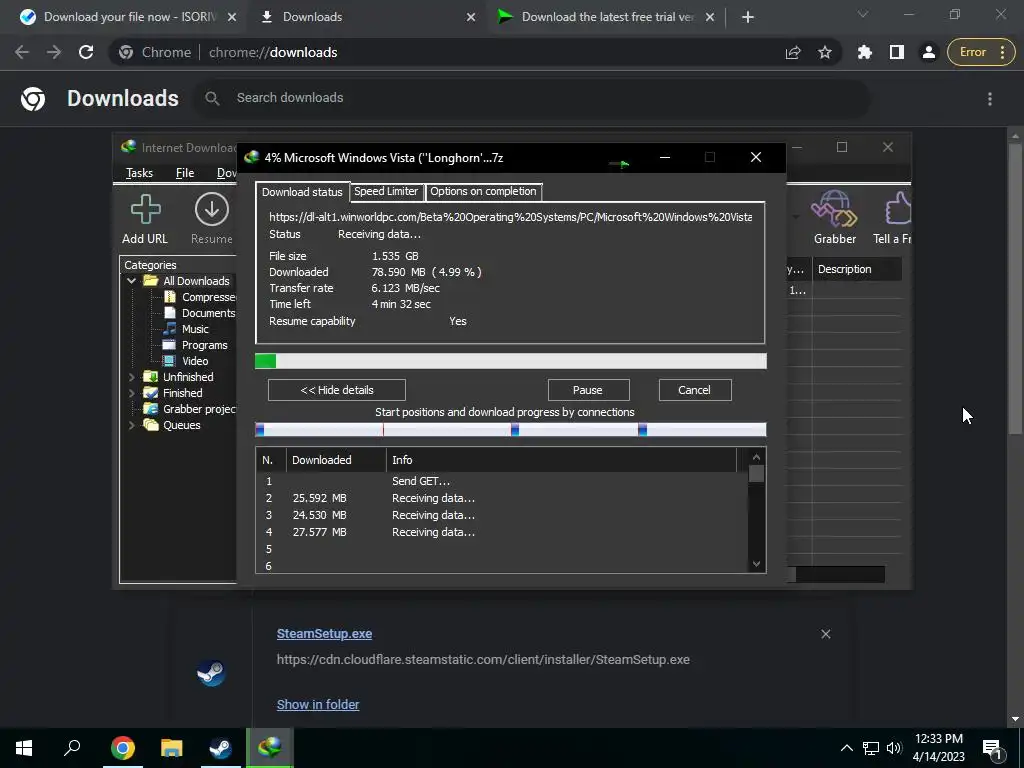Select connection row 2 with 25.592 MB

[502, 498]
